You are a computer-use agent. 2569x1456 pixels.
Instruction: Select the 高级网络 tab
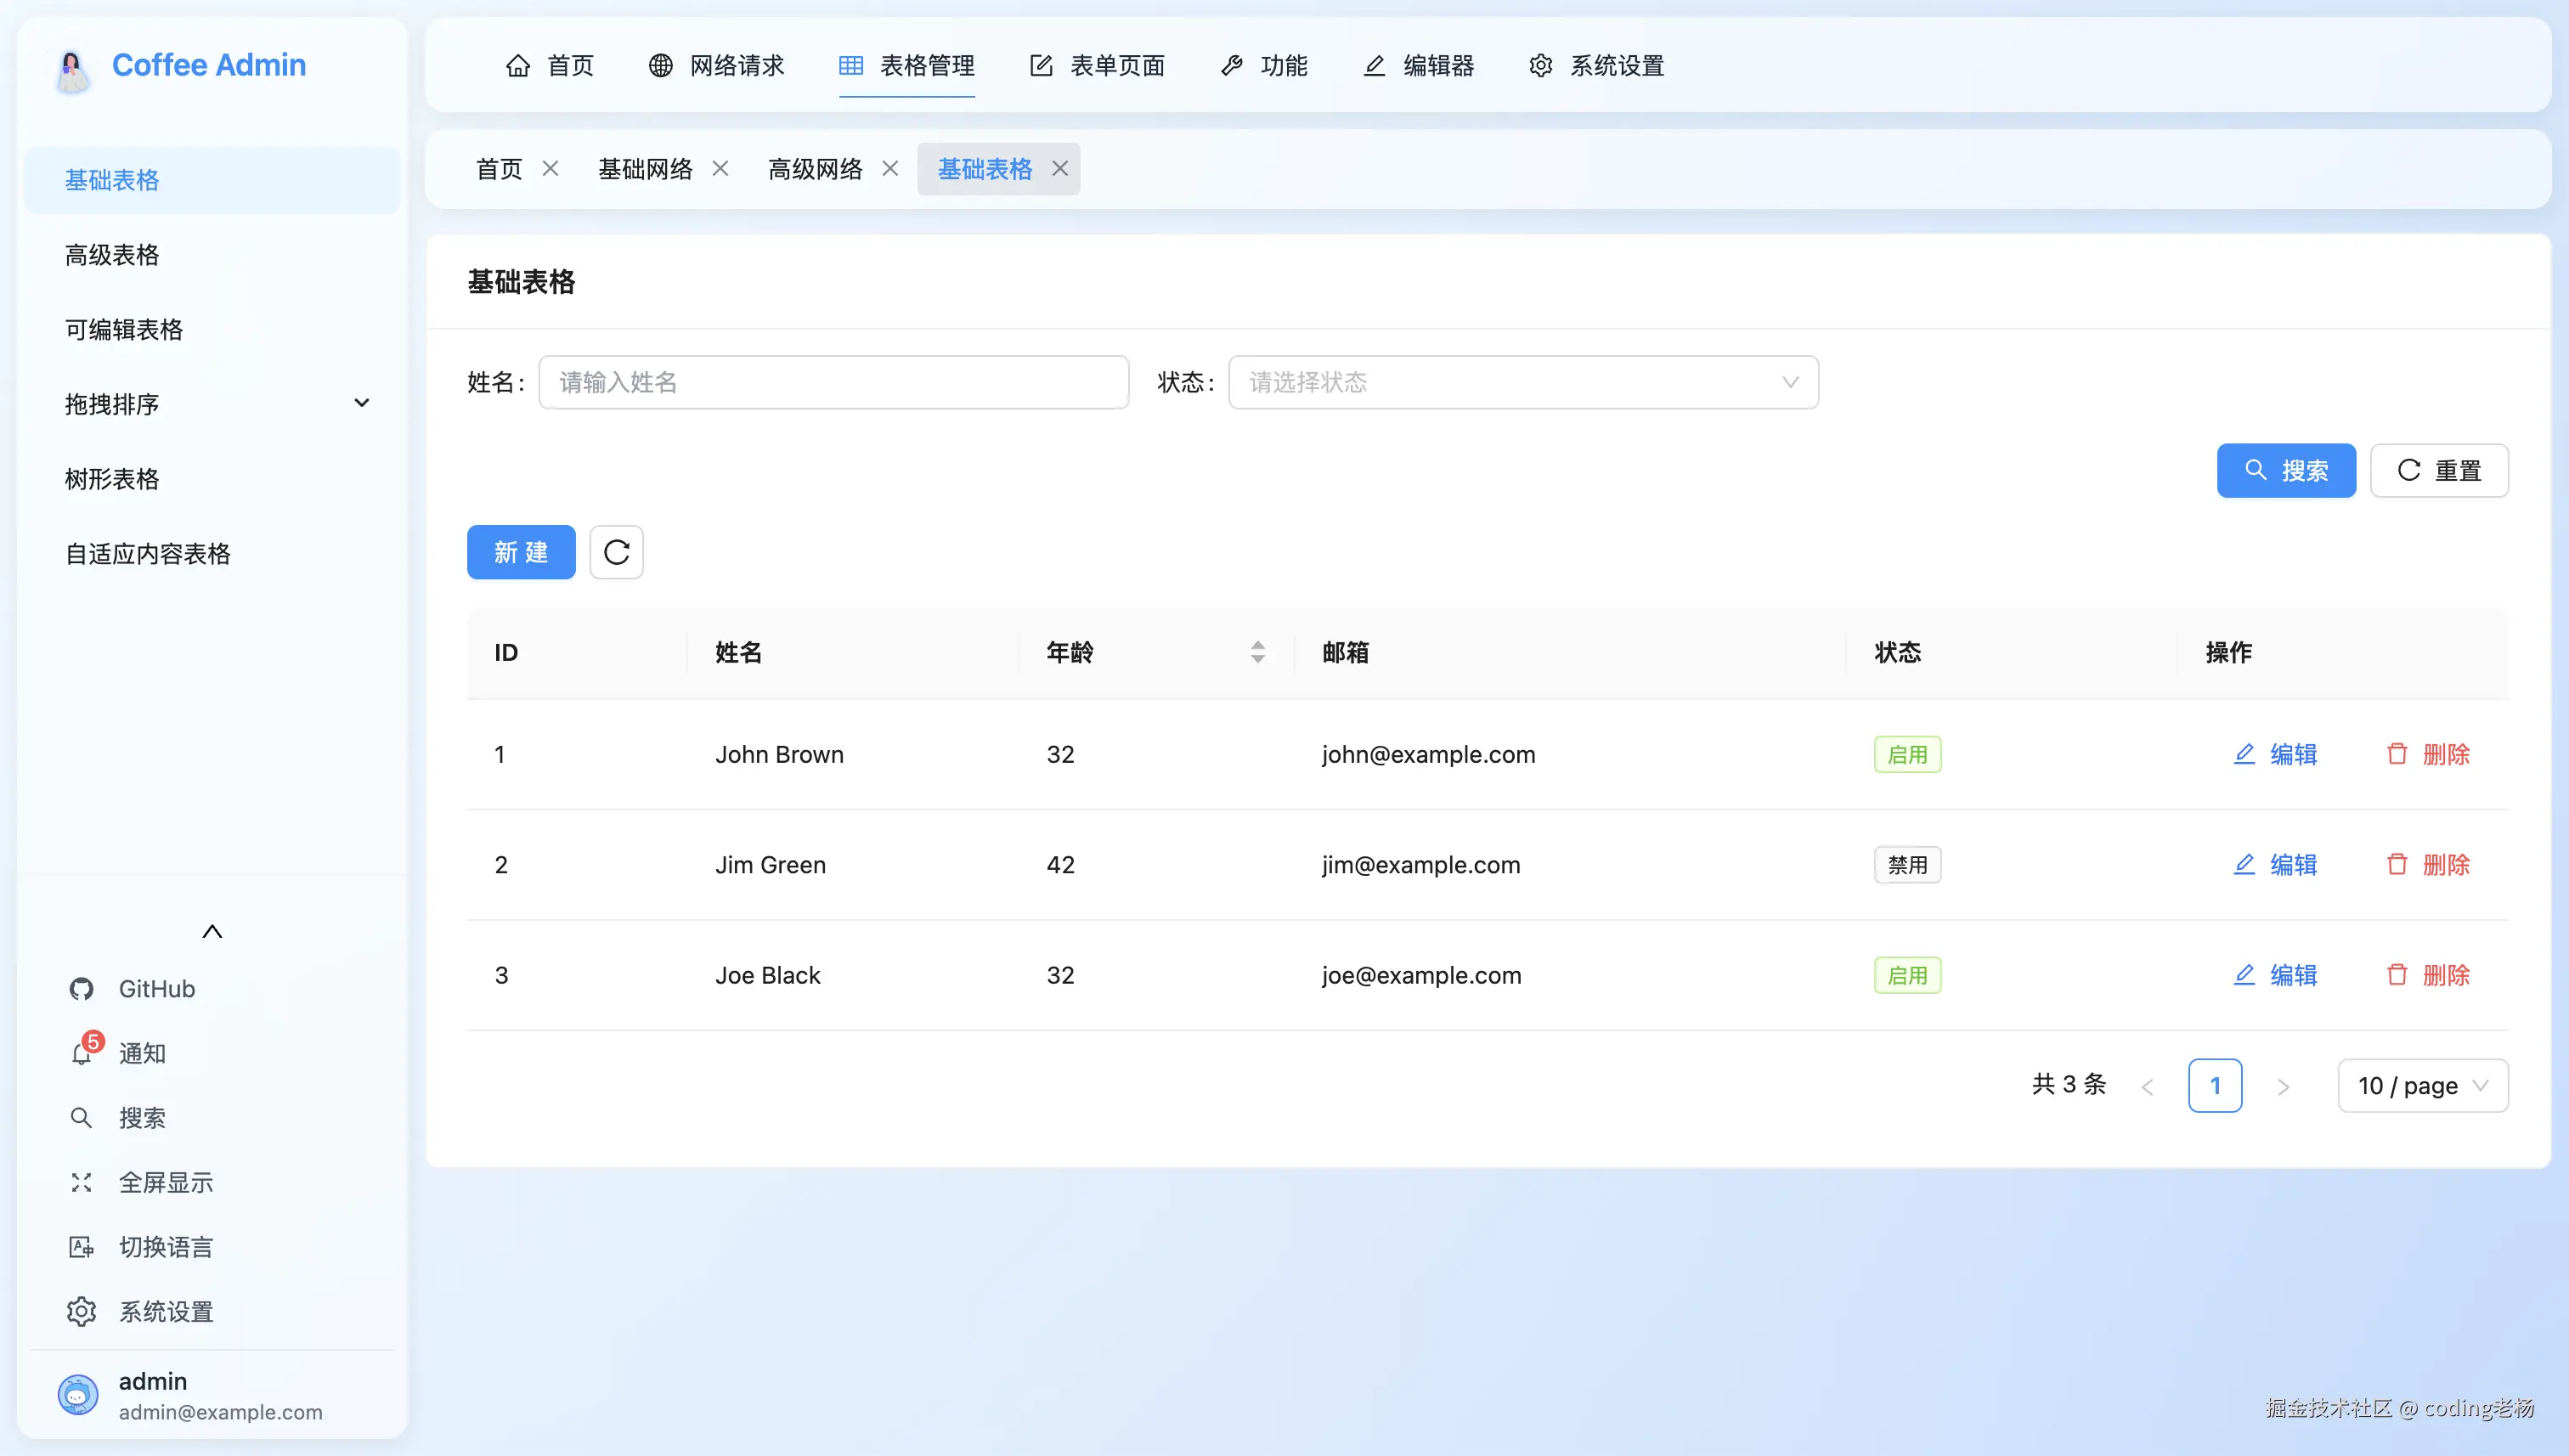815,169
